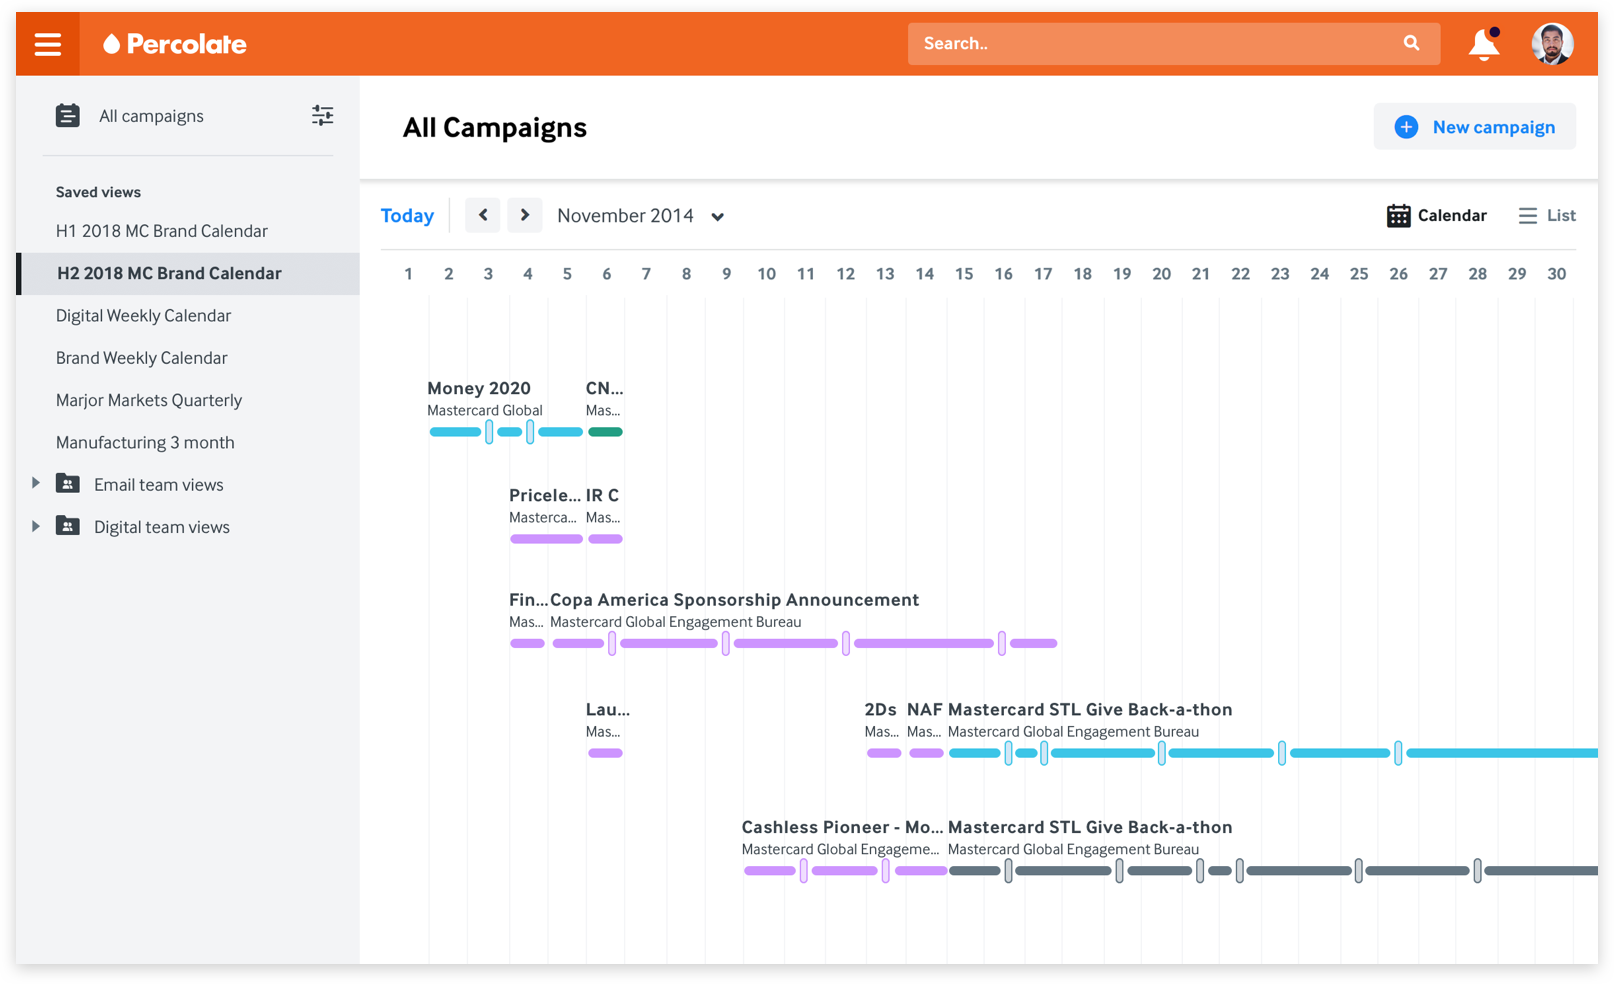Open the Lau... campaign title
The height and width of the screenshot is (984, 1614).
[608, 710]
